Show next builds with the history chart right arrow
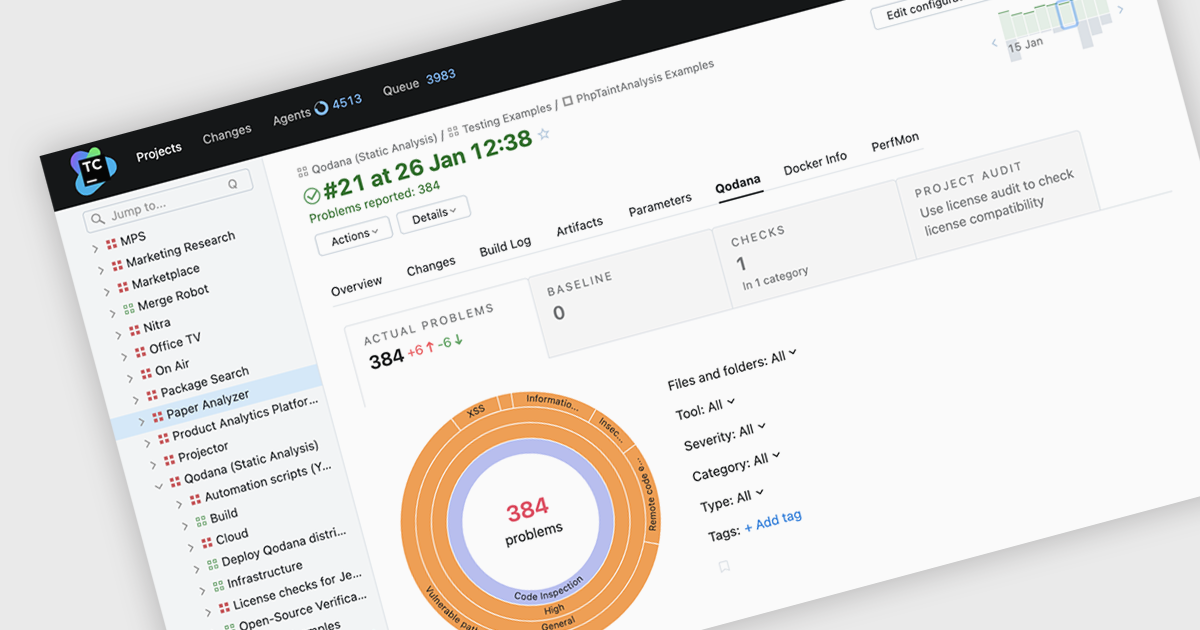This screenshot has height=630, width=1200. pyautogui.click(x=1120, y=10)
